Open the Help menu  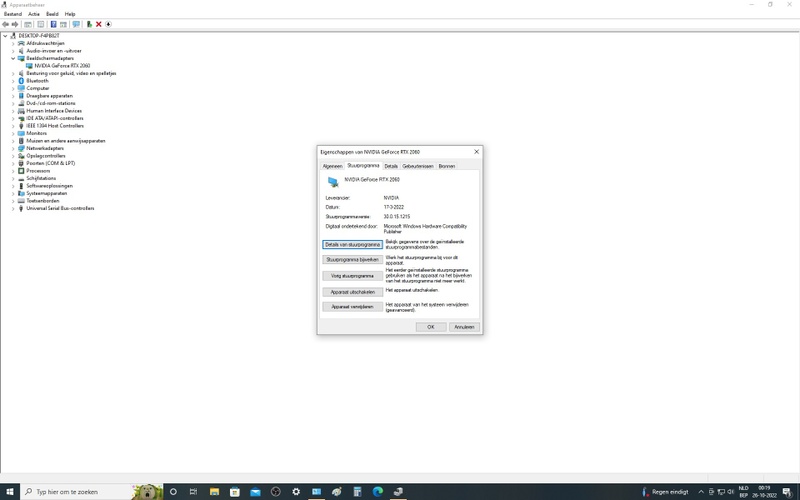point(70,14)
